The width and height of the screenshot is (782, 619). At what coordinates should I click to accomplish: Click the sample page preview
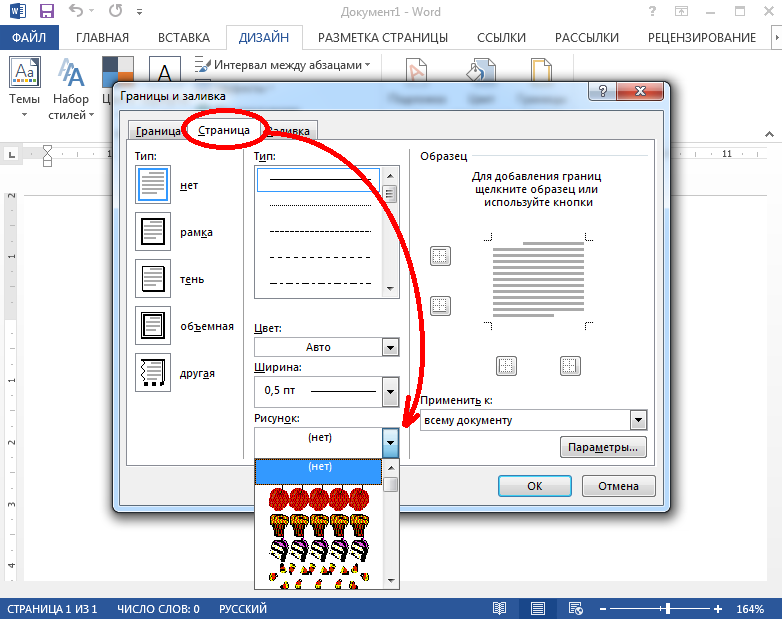[538, 280]
